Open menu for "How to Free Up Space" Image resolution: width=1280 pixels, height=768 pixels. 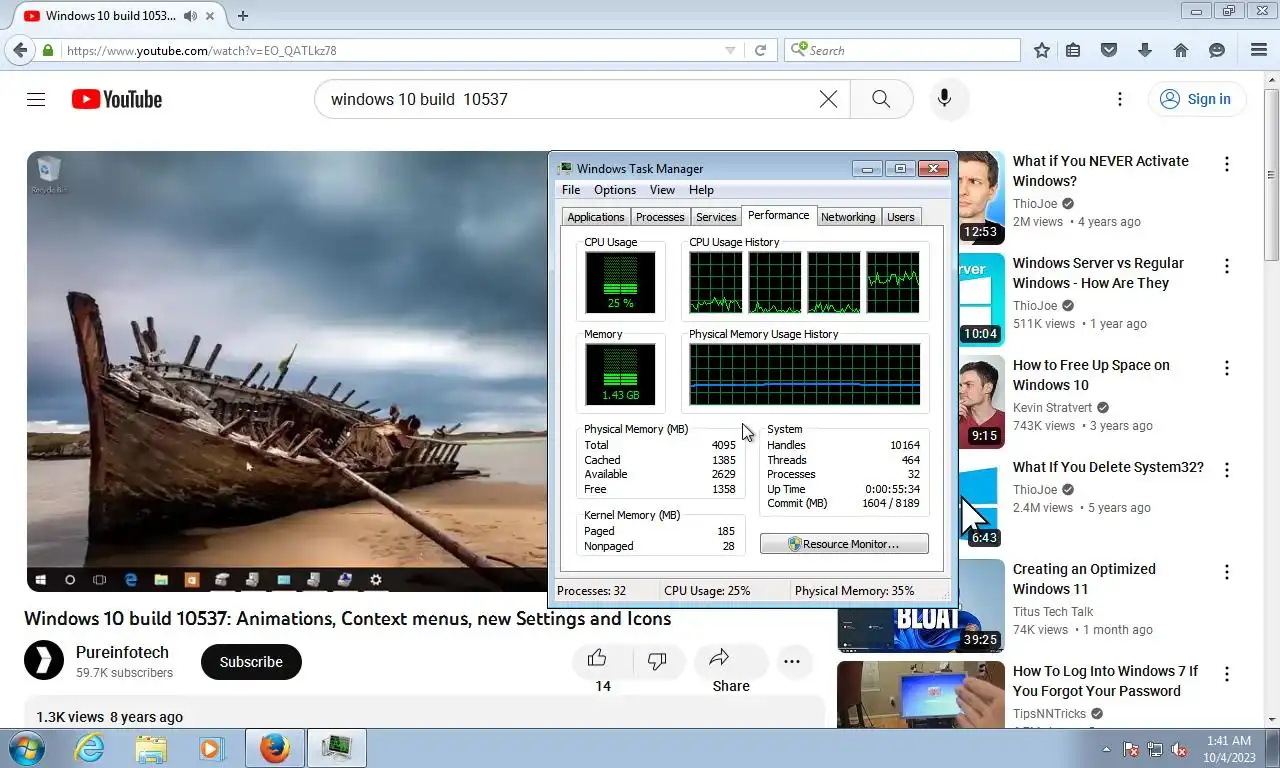tap(1227, 368)
